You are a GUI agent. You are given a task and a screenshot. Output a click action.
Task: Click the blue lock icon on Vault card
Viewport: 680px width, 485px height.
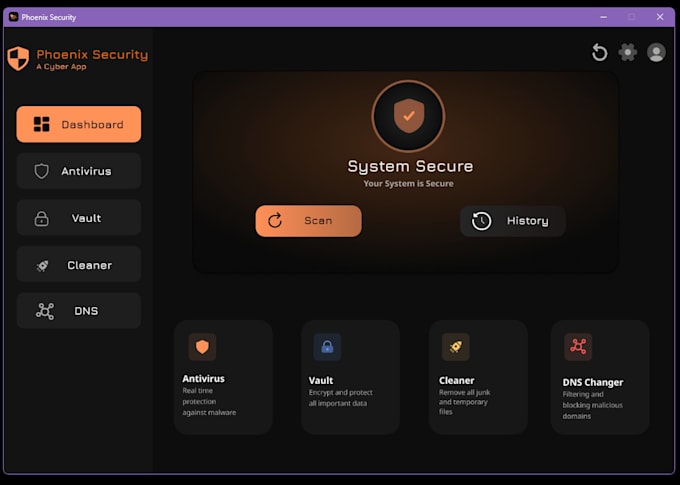[x=327, y=347]
